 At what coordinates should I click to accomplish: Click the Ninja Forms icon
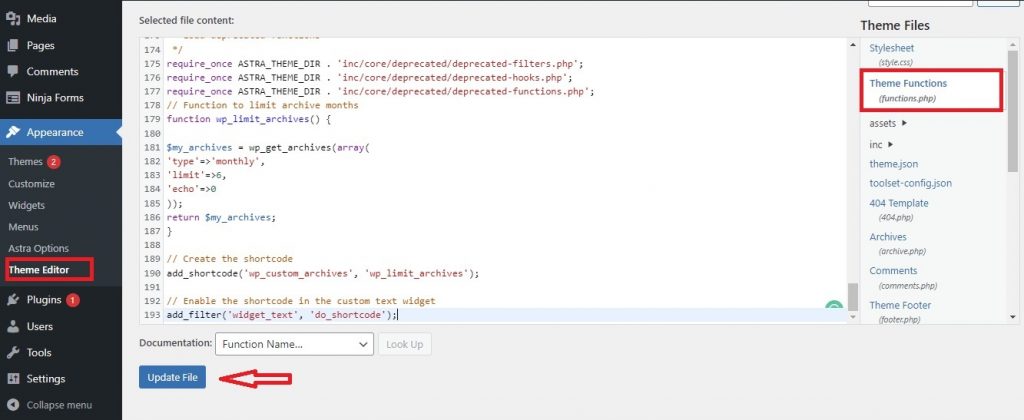point(13,98)
